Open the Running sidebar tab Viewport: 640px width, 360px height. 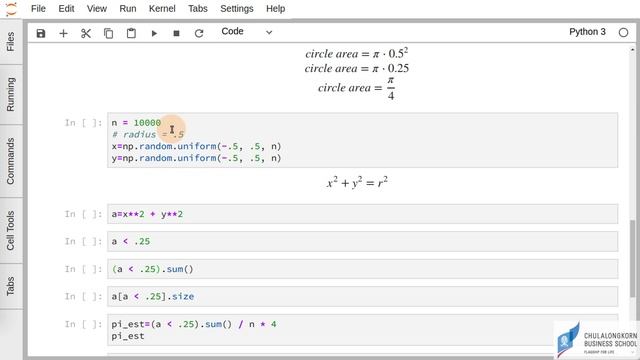[x=11, y=94]
